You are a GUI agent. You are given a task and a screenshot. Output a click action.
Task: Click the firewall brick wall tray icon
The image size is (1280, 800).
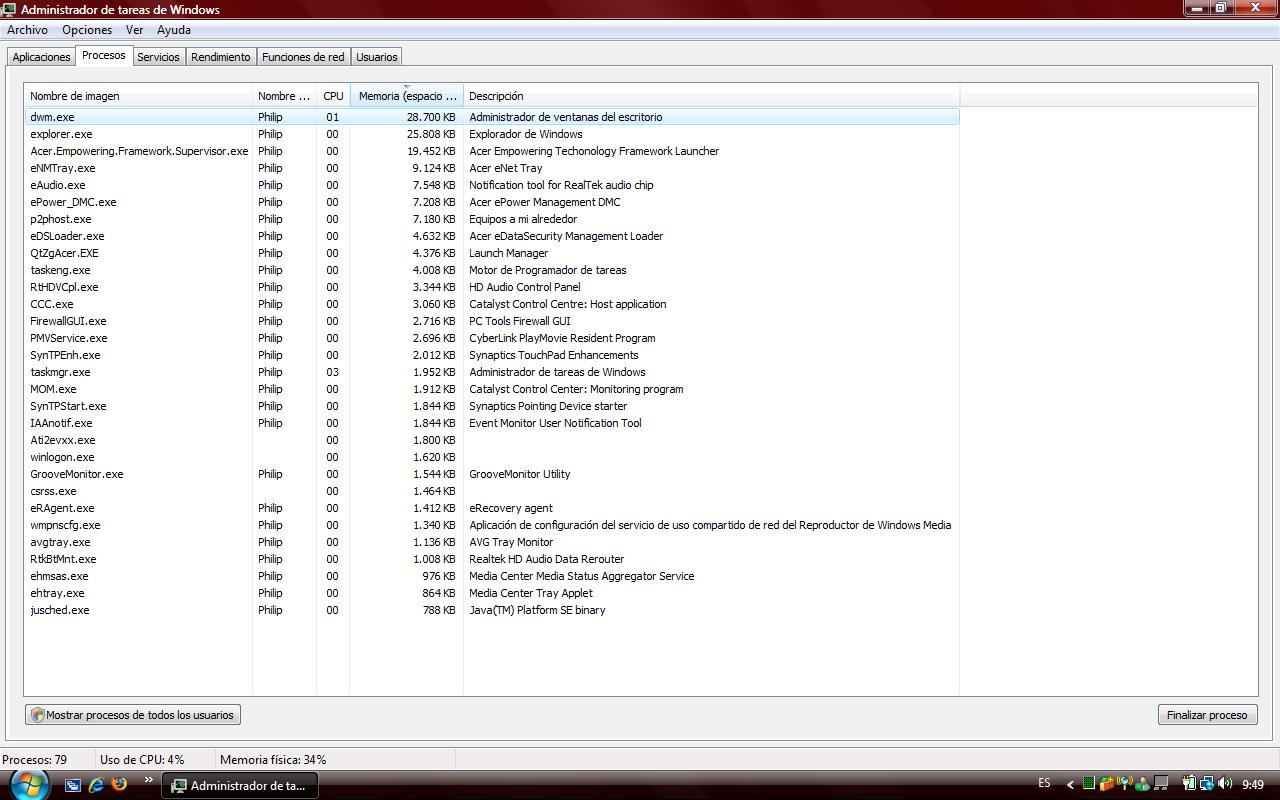coord(1107,784)
